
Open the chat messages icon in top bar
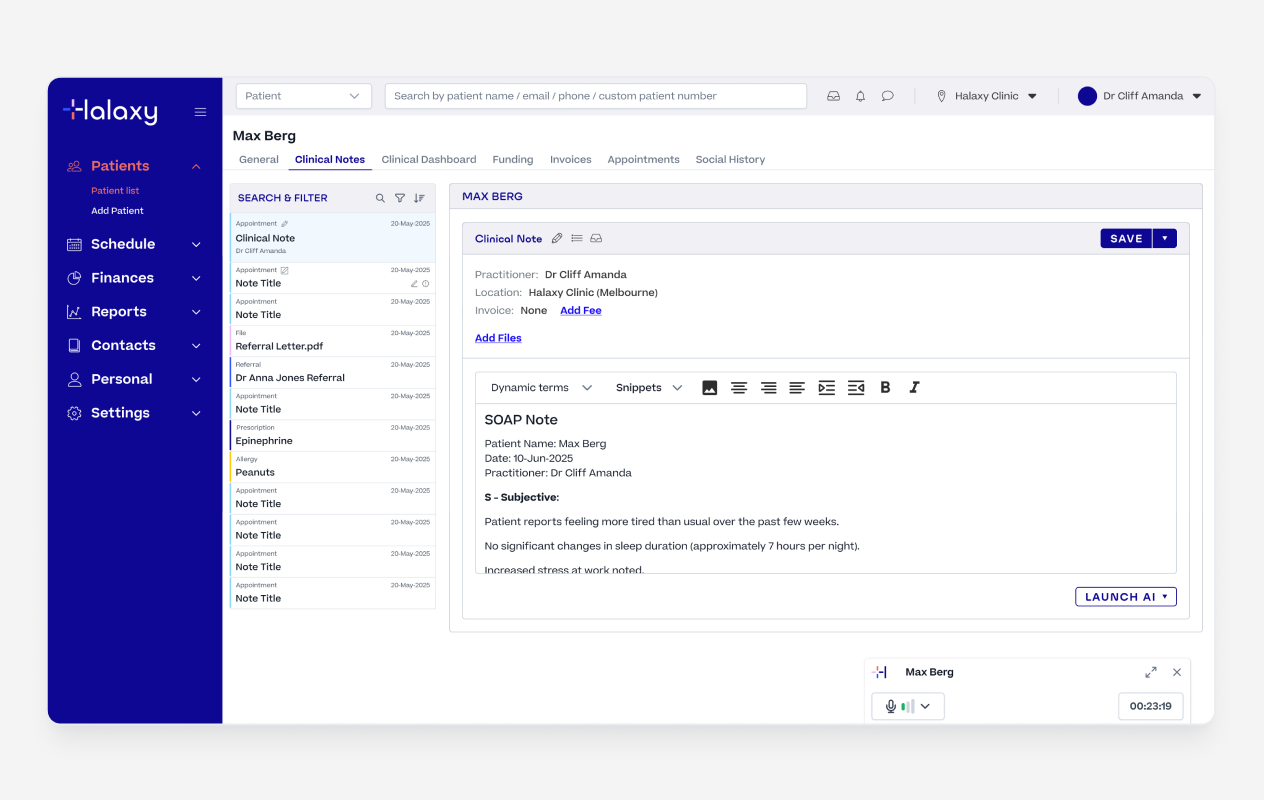pos(887,96)
